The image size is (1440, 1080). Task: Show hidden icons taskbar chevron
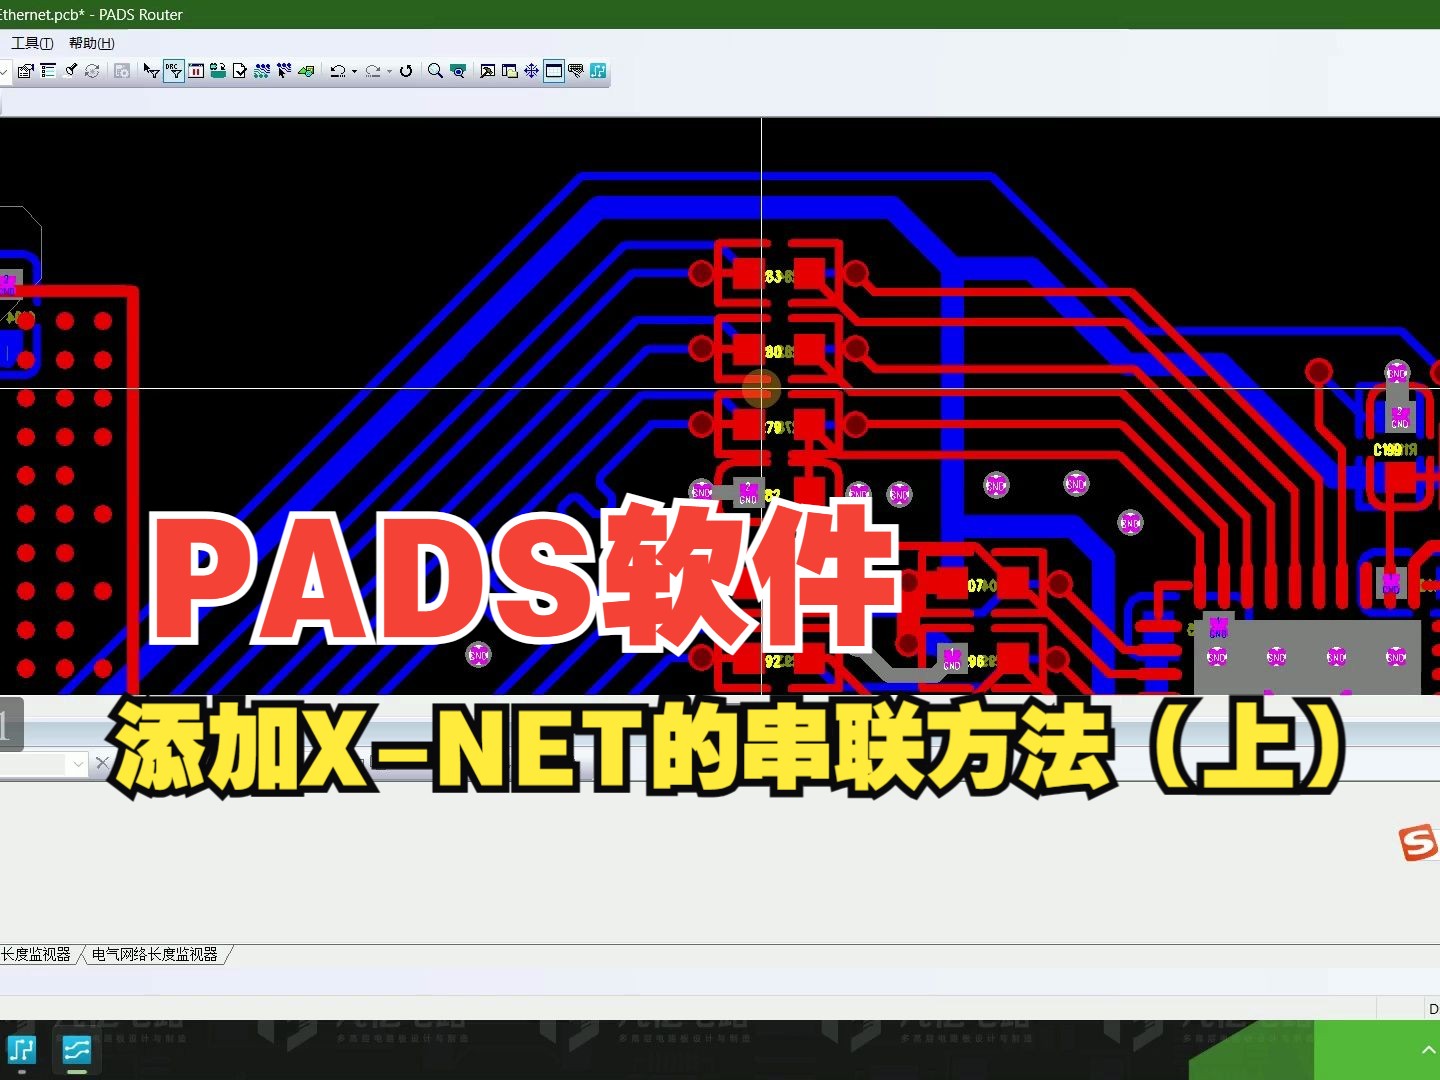[x=1428, y=1050]
